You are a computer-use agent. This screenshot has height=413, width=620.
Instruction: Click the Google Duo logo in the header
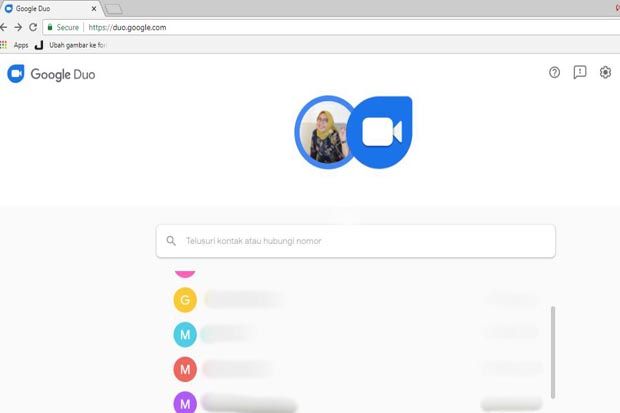(x=51, y=74)
